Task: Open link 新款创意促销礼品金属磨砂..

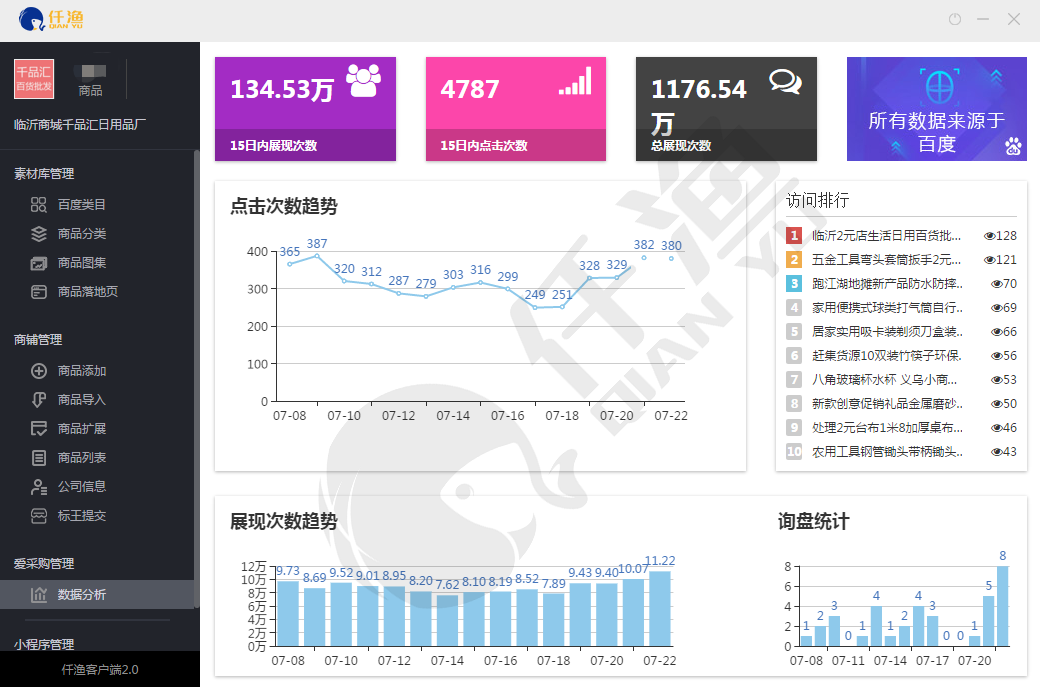Action: pyautogui.click(x=887, y=403)
